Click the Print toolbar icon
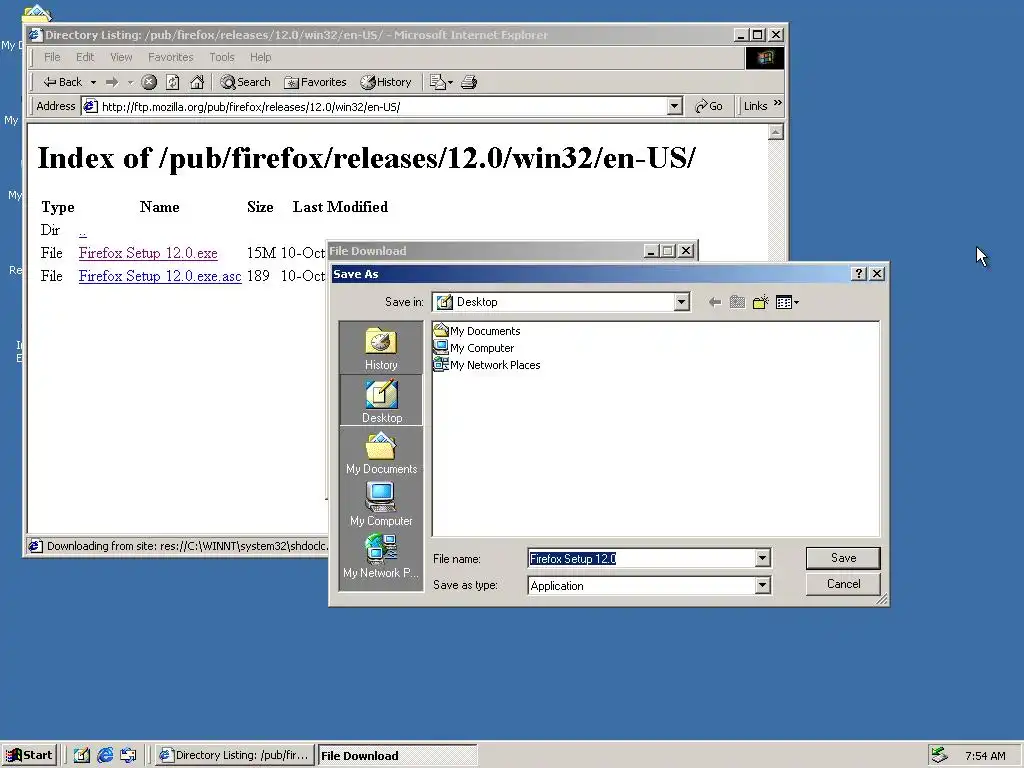 (x=469, y=82)
